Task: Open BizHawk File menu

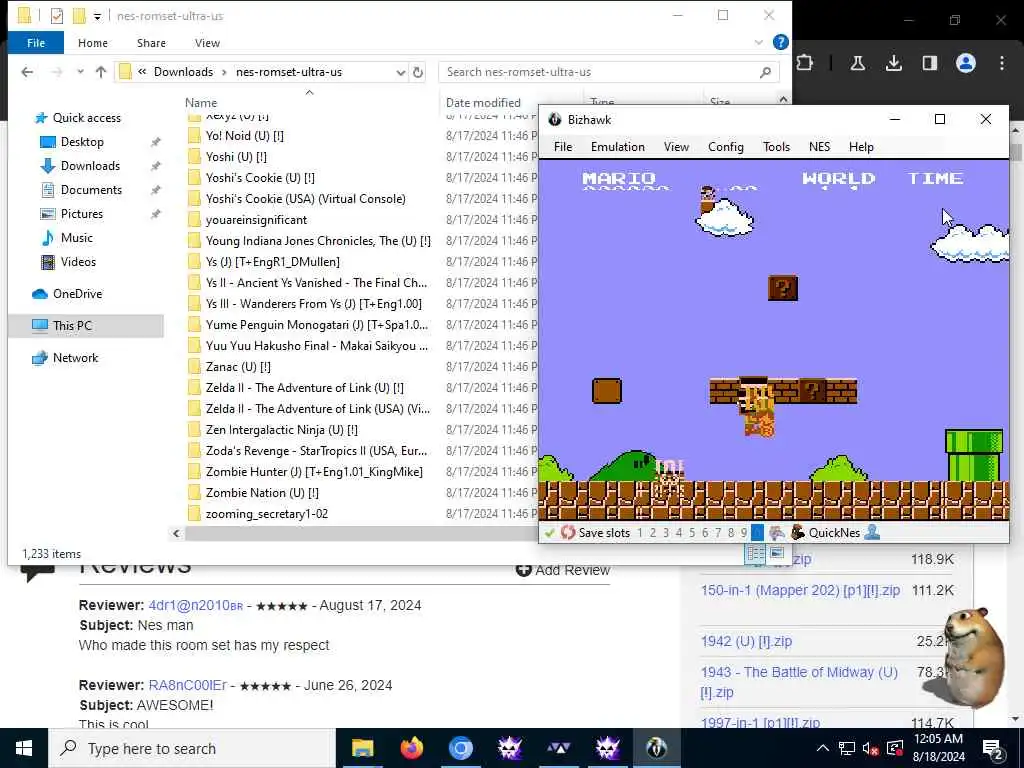Action: point(563,147)
